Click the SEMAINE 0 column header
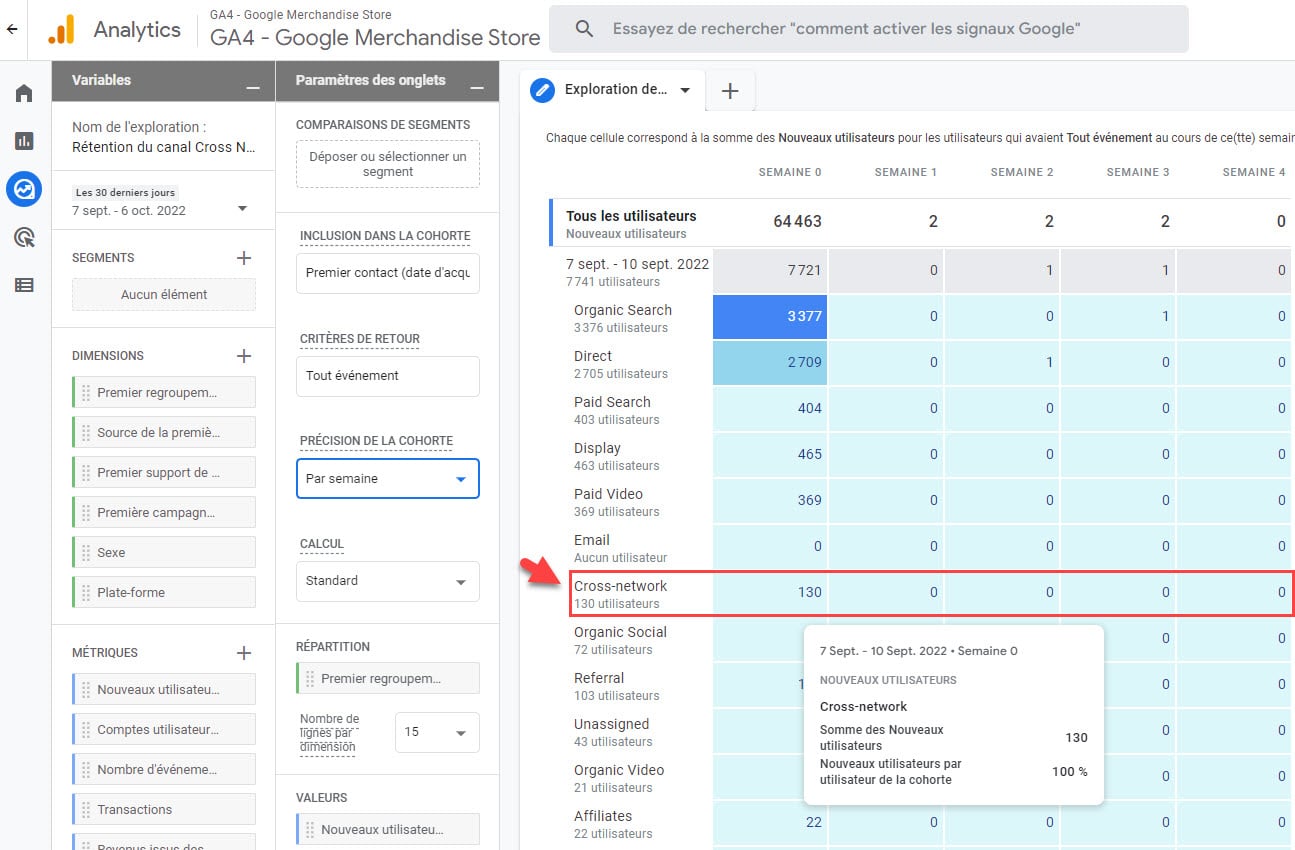 [x=790, y=172]
